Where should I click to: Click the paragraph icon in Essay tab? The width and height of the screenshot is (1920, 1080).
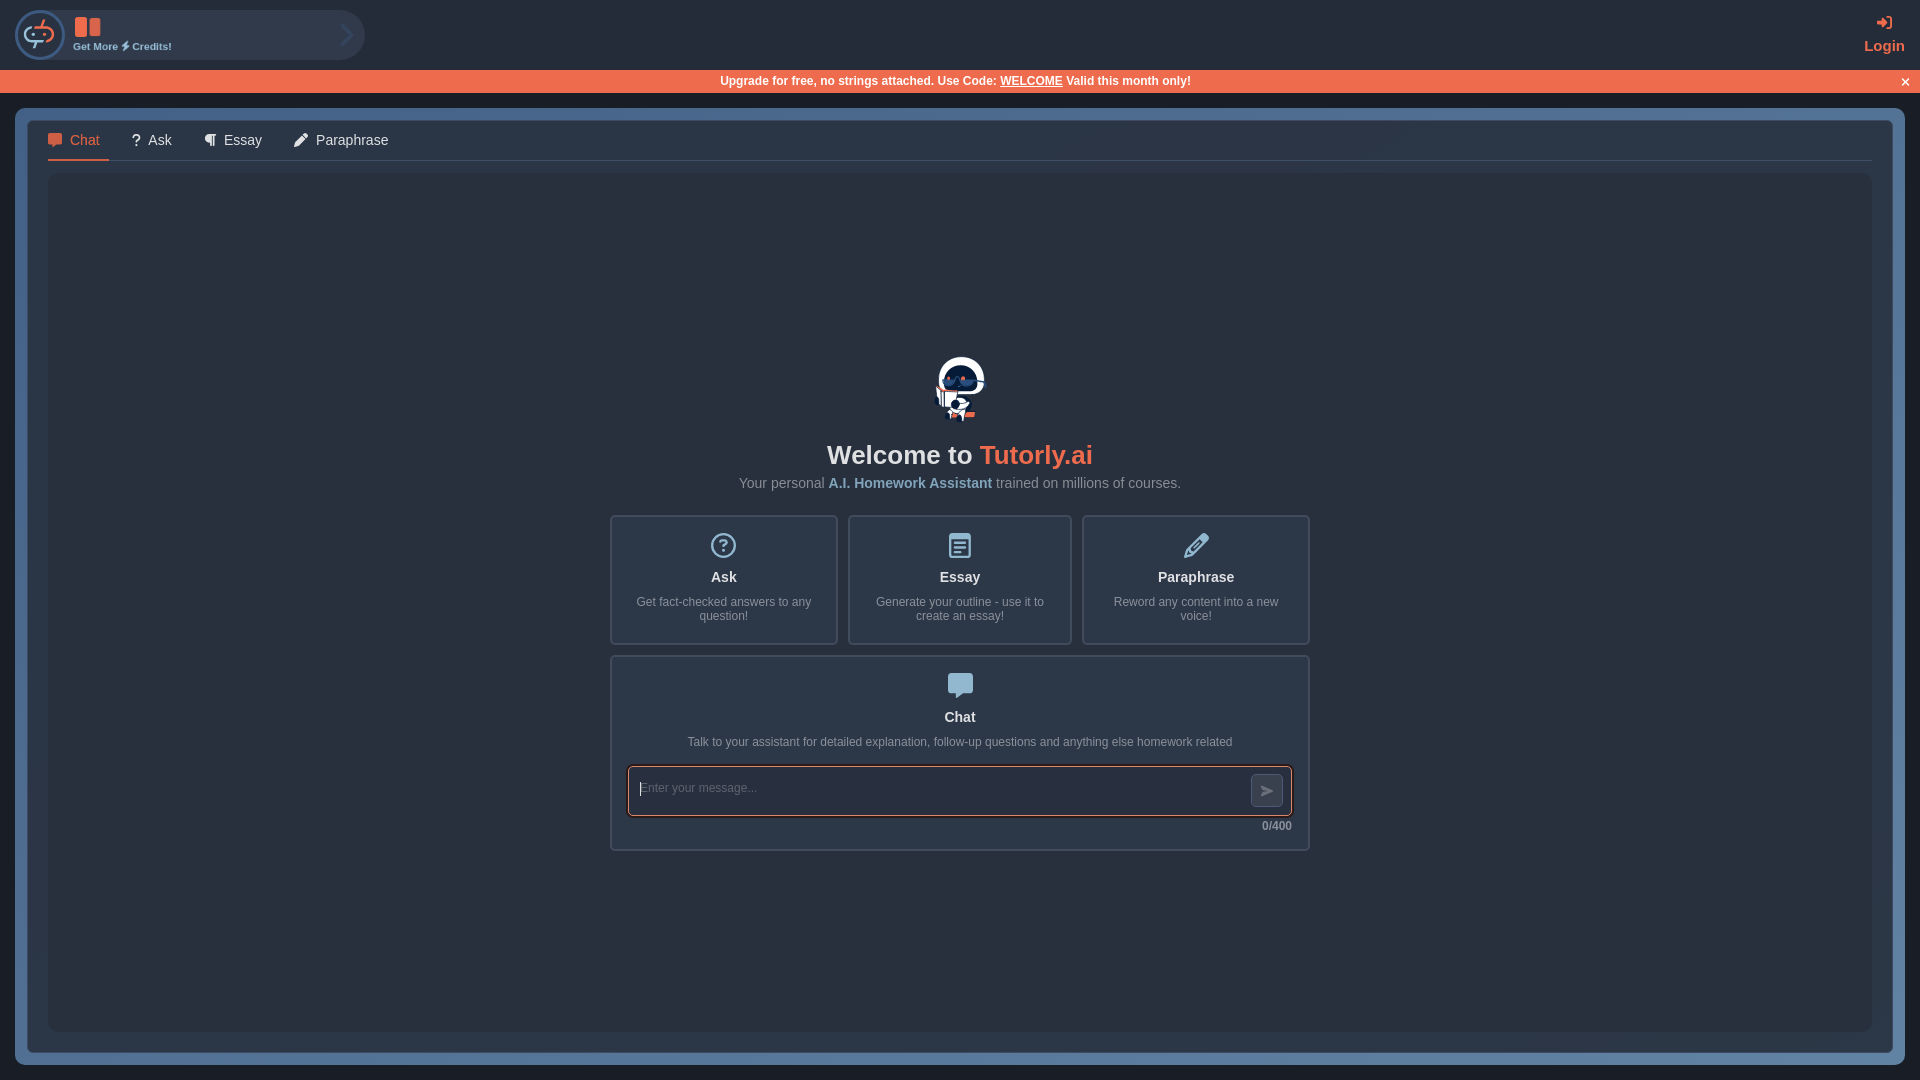(x=210, y=140)
